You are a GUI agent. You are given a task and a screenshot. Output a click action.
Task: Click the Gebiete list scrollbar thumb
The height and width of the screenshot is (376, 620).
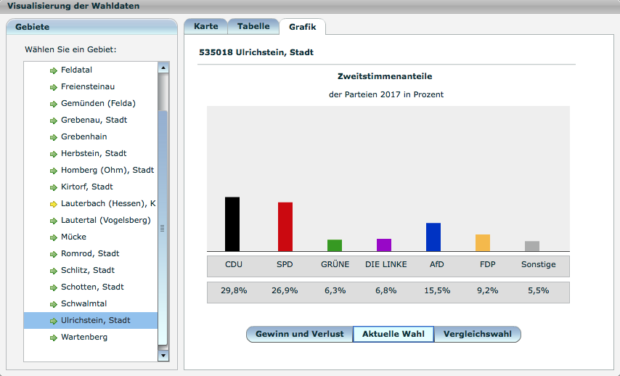click(163, 228)
